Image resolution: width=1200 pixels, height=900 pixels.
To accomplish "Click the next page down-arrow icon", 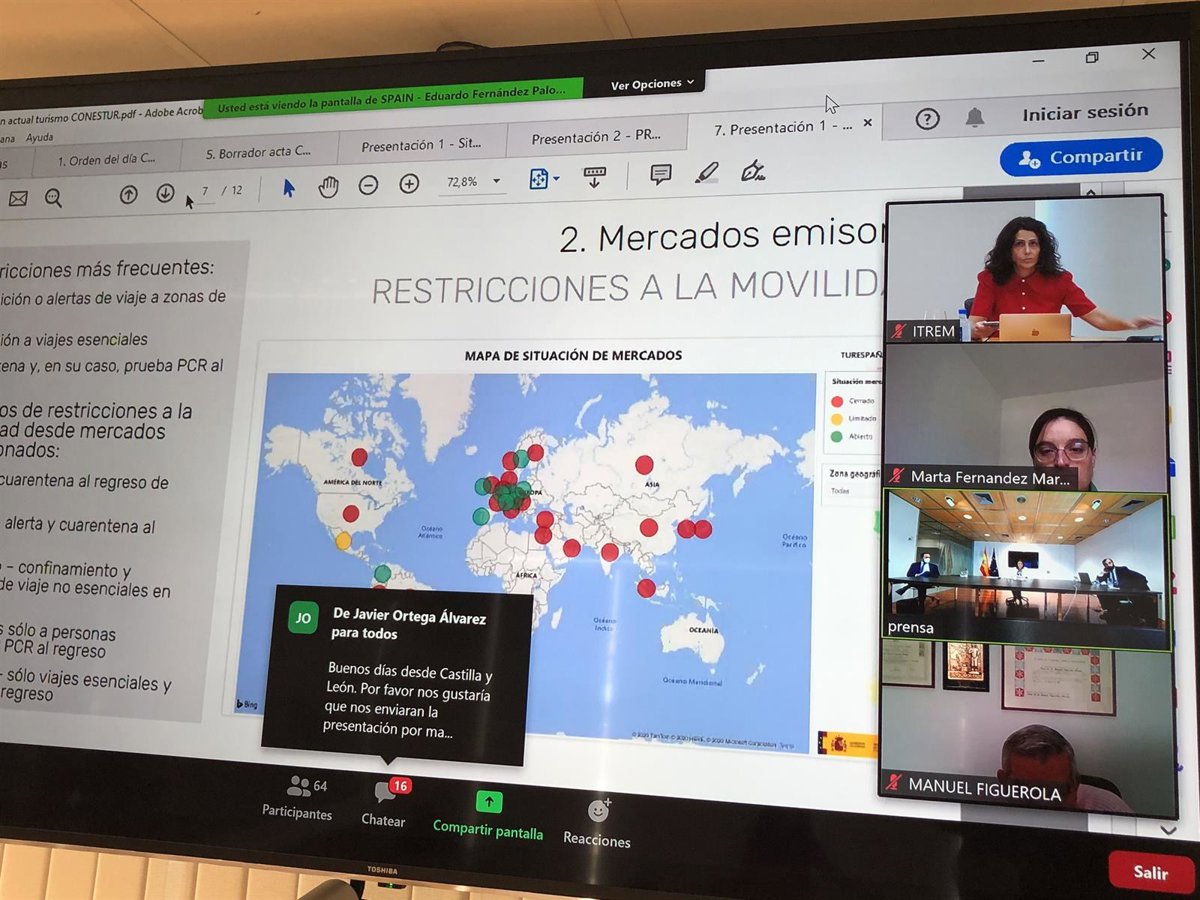I will [x=165, y=194].
